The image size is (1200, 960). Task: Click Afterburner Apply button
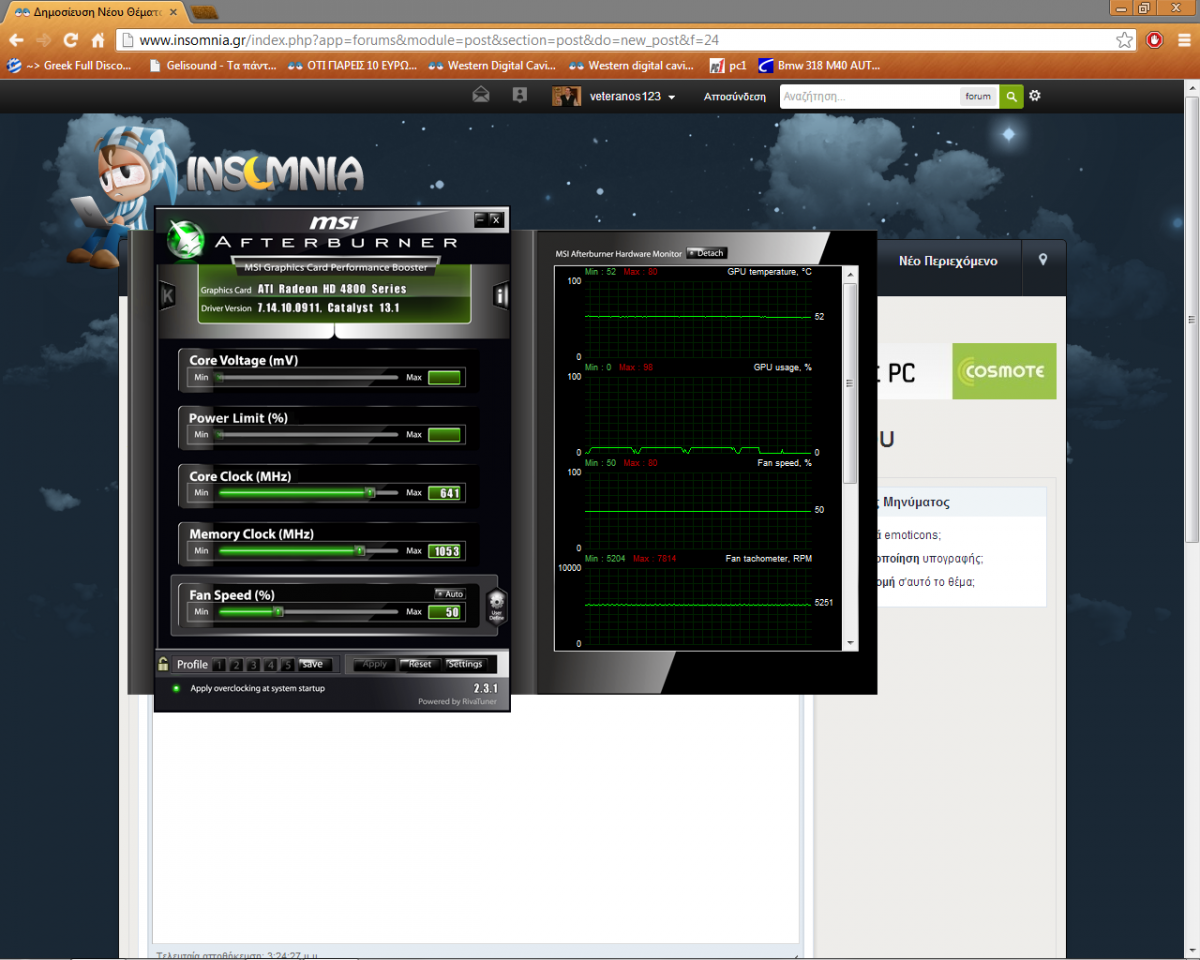pos(375,664)
